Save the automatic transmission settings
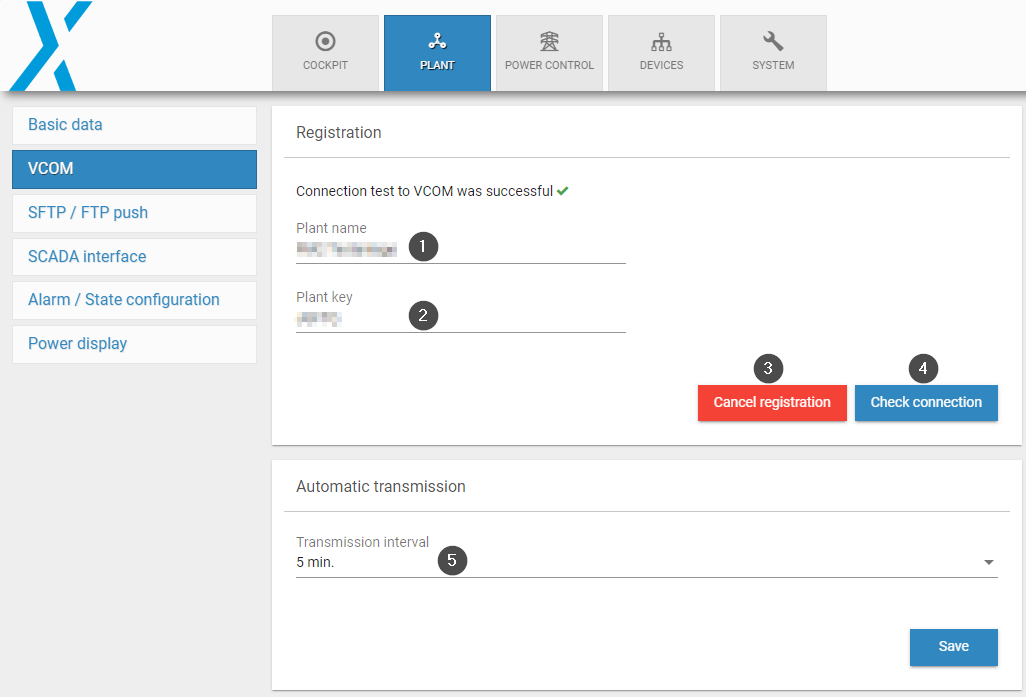Image resolution: width=1026 pixels, height=697 pixels. click(x=953, y=647)
